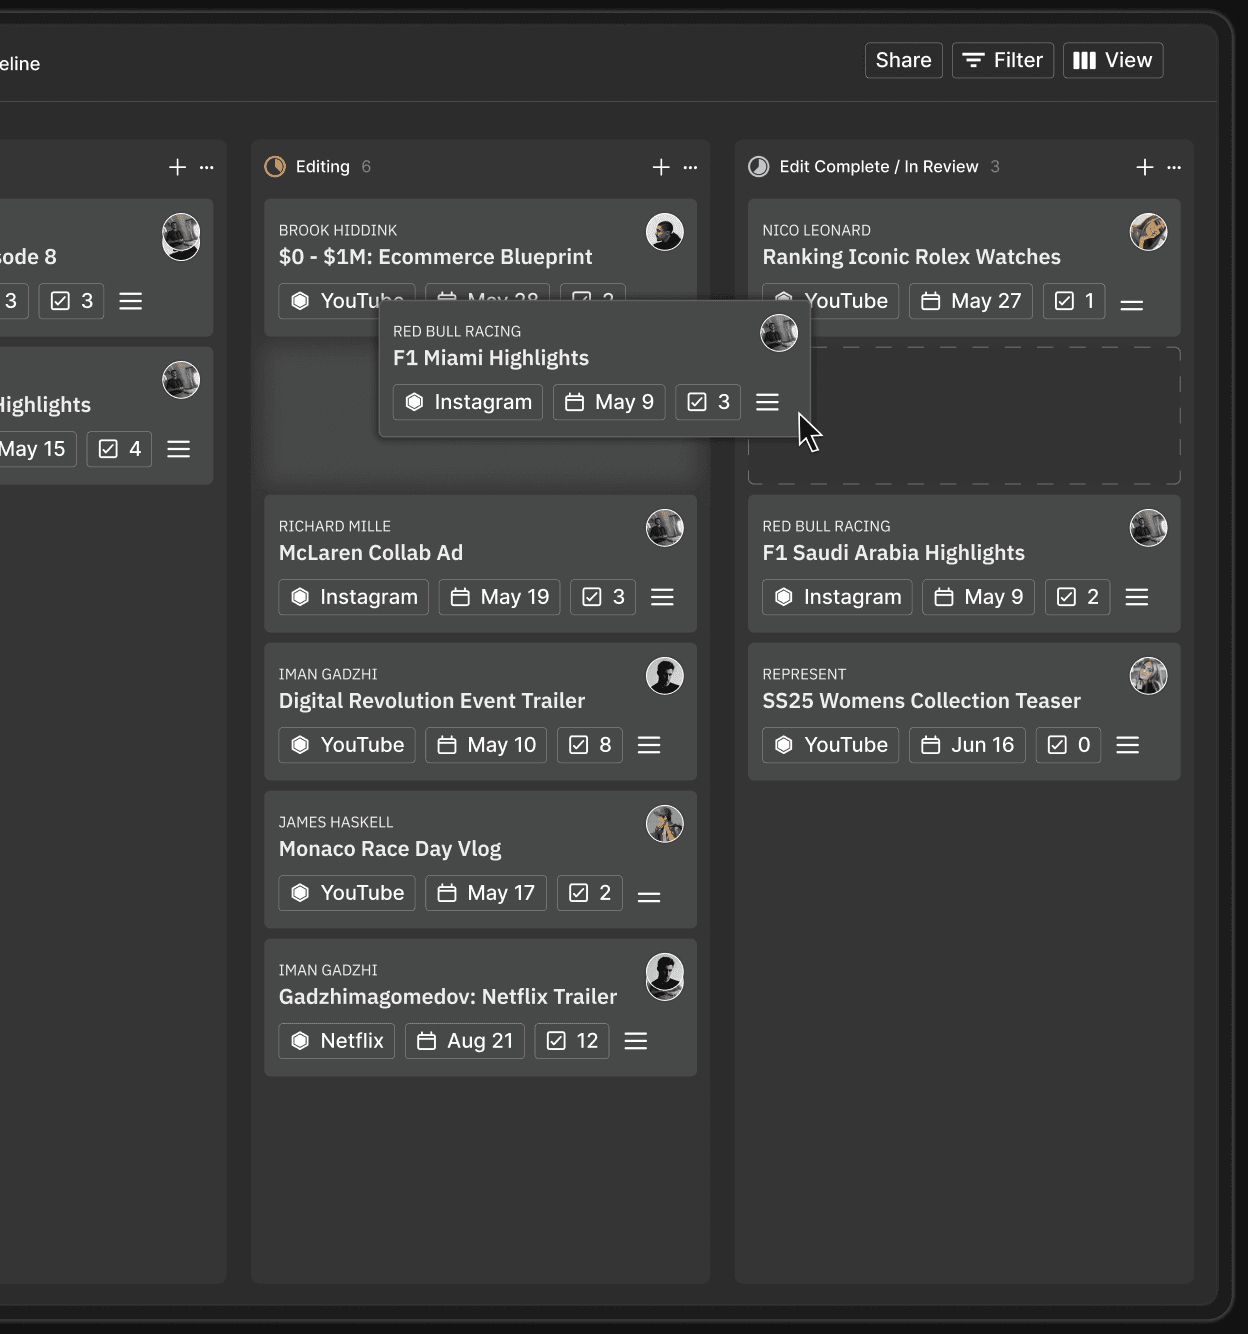Click May 27 date on Rolex Watches card

pos(971,301)
